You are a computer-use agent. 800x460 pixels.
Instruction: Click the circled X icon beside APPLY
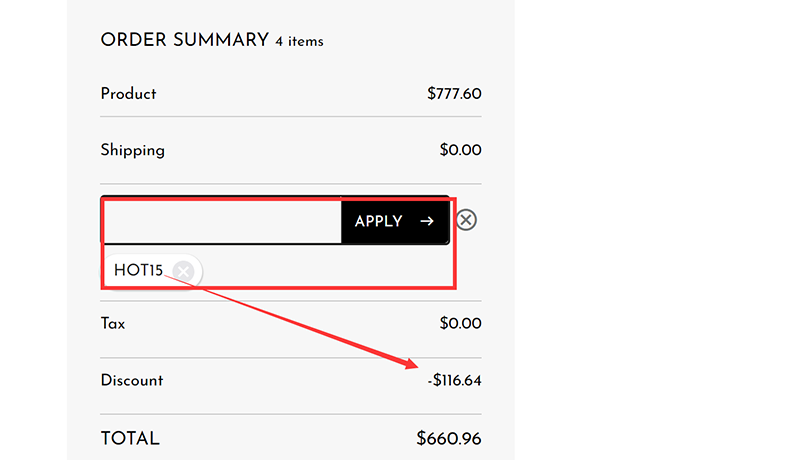pyautogui.click(x=466, y=220)
